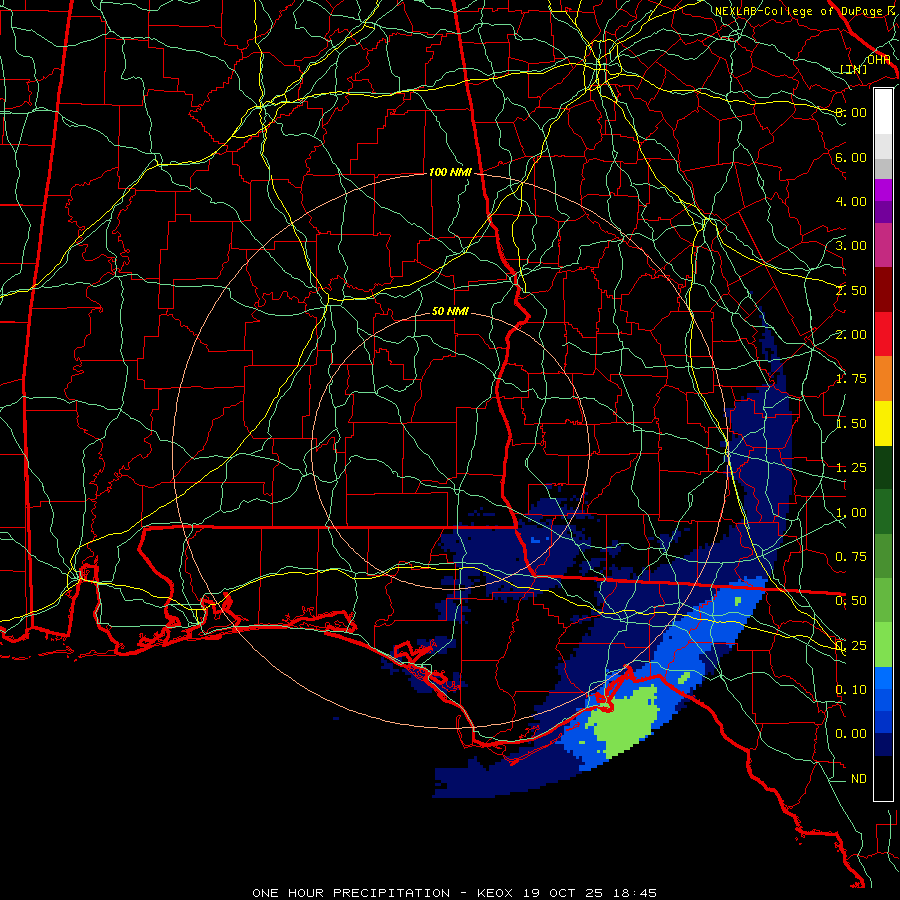The height and width of the screenshot is (900, 900).
Task: Click the OHA product label
Action: pos(878,60)
